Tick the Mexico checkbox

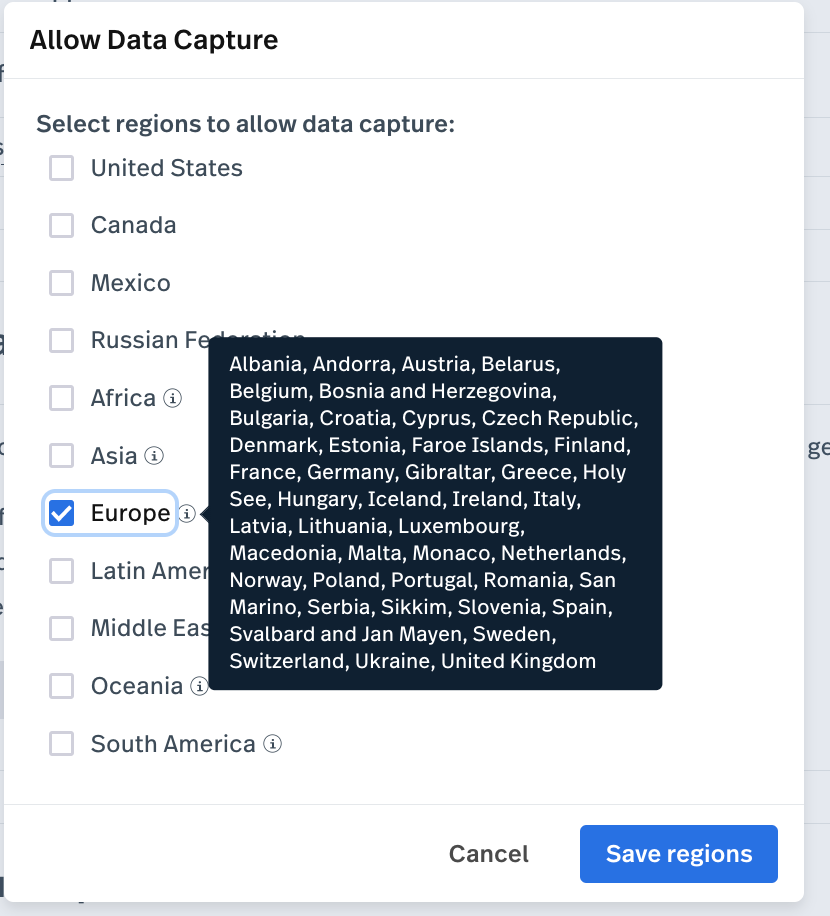coord(61,283)
